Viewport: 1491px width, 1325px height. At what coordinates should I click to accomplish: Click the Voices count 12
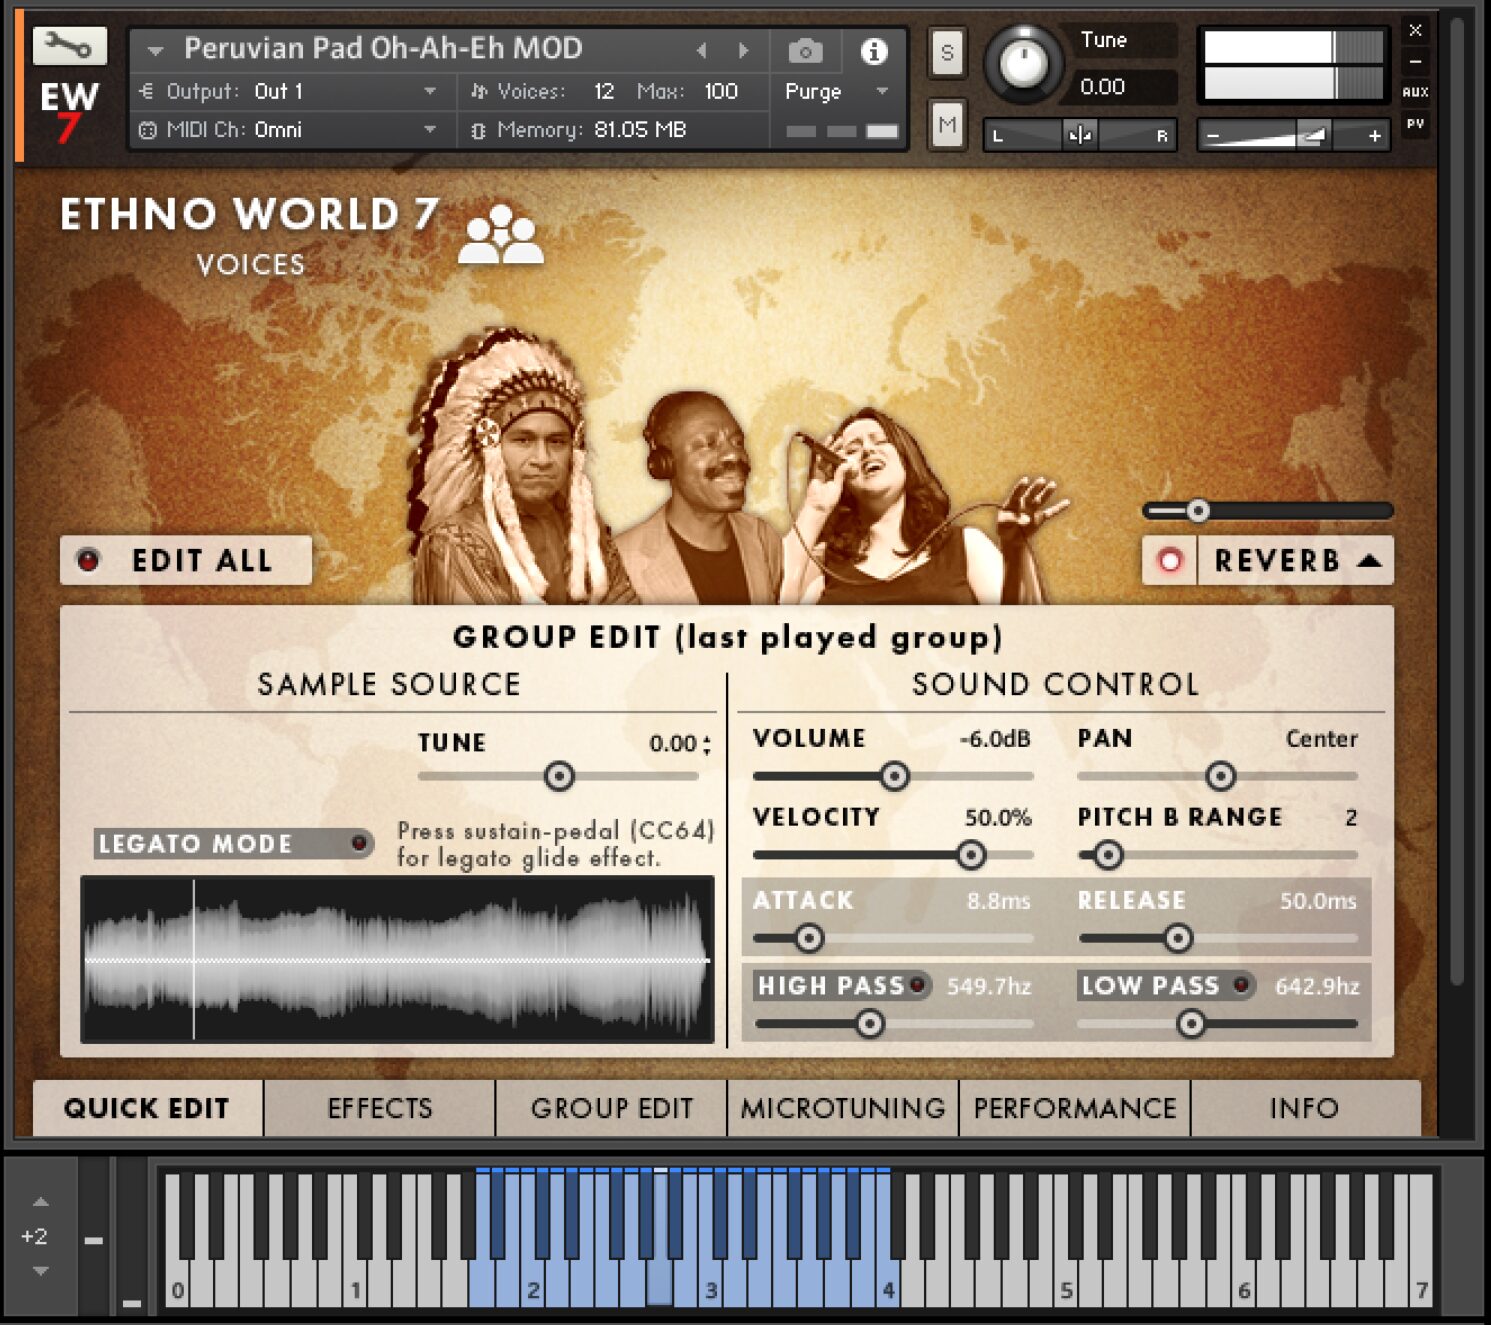pos(604,91)
